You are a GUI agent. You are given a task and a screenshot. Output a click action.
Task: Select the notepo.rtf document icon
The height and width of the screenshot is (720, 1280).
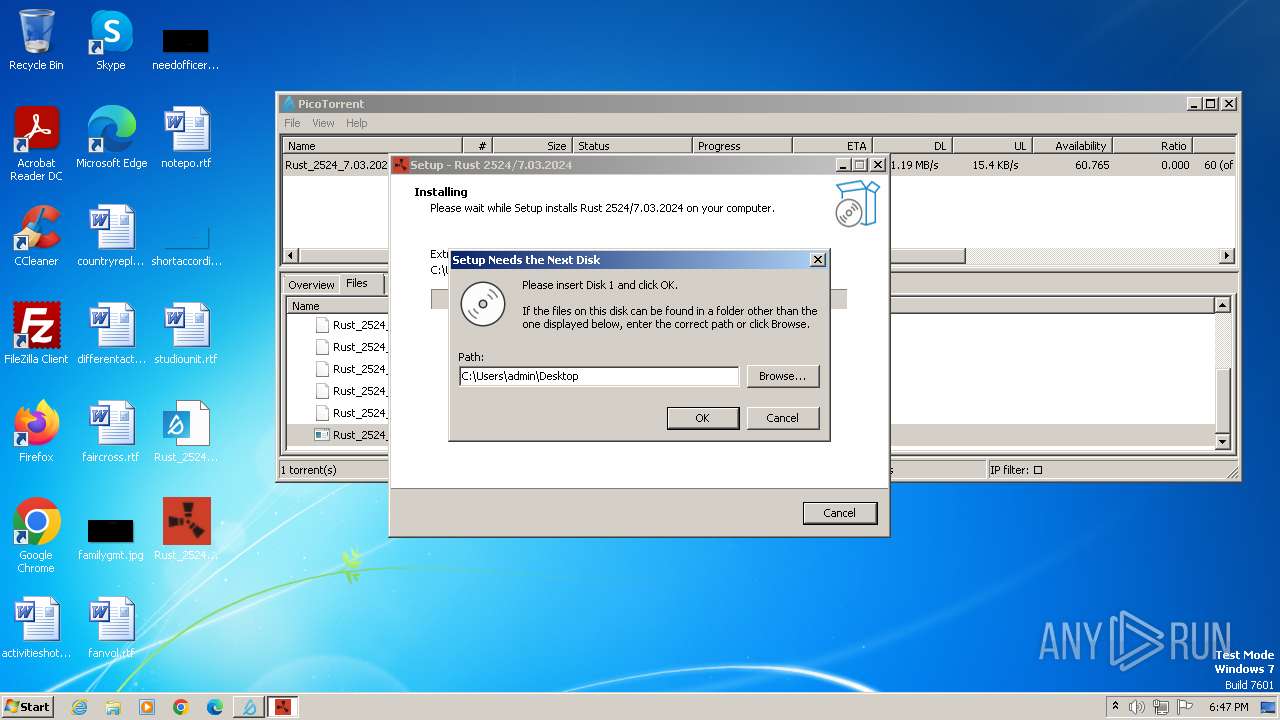(186, 138)
